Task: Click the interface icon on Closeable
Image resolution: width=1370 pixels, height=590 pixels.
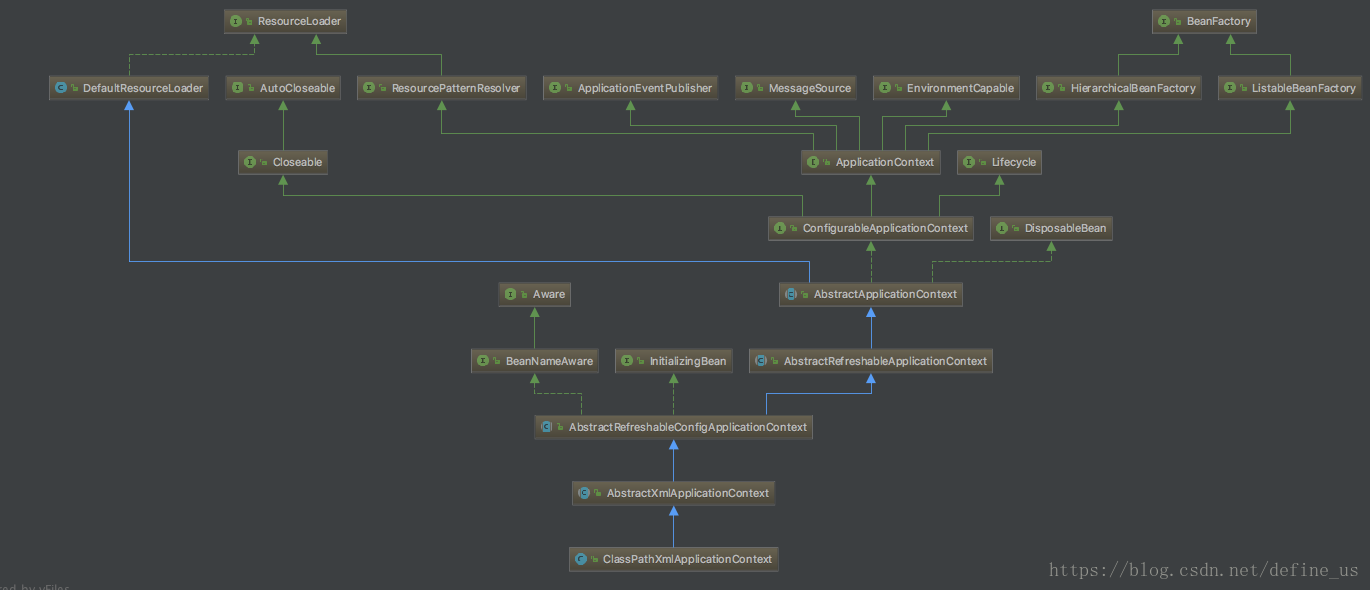Action: 250,162
